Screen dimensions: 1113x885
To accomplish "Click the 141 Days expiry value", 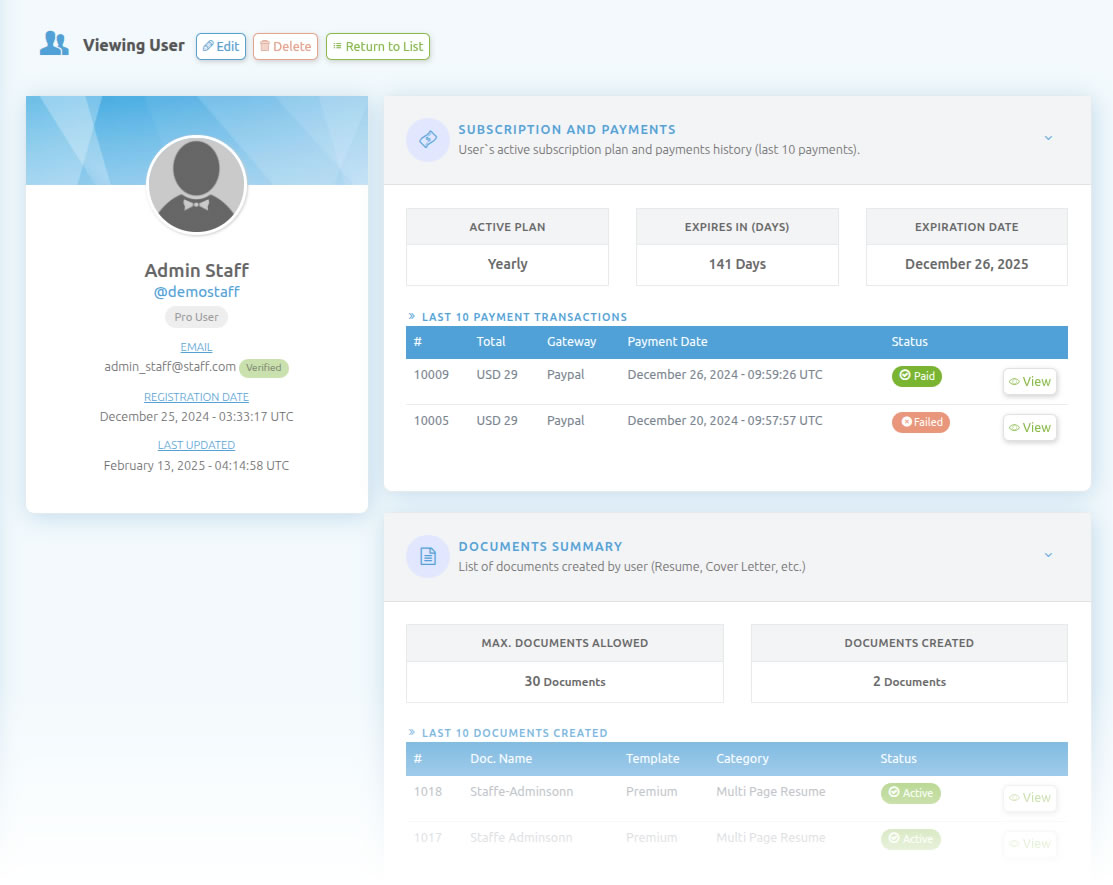I will 737,264.
